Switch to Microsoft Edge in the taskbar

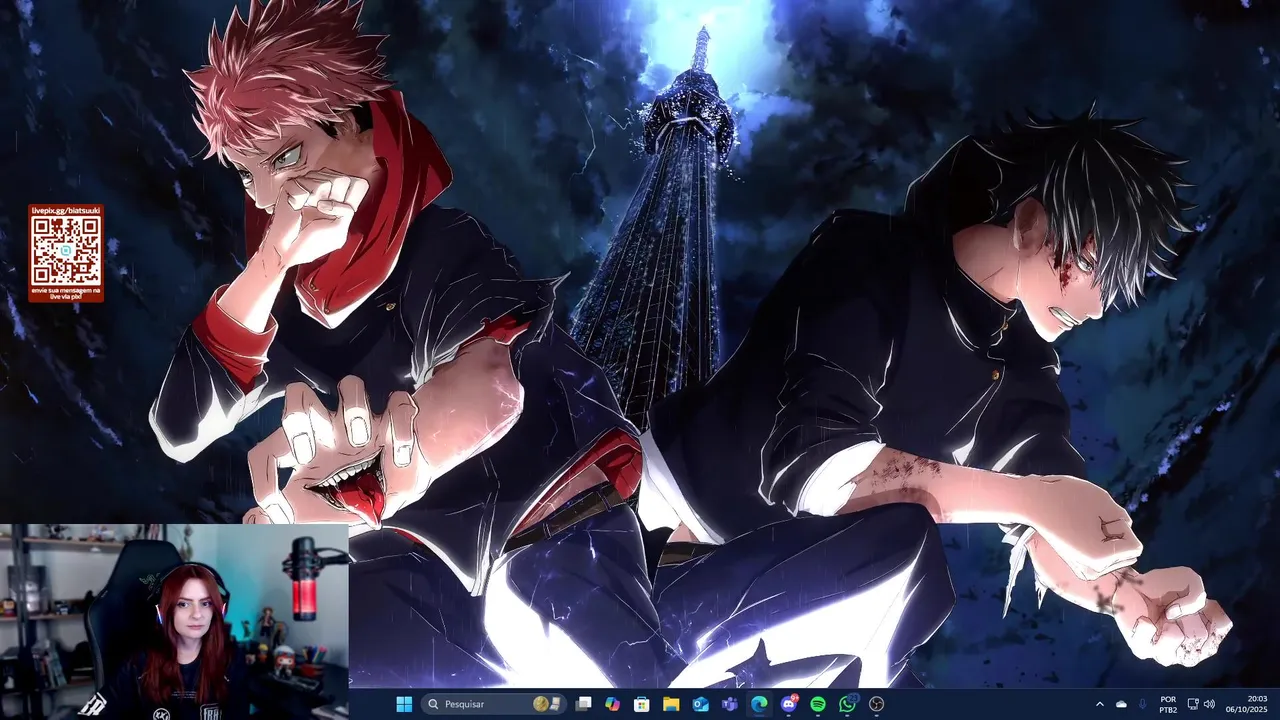pyautogui.click(x=759, y=704)
